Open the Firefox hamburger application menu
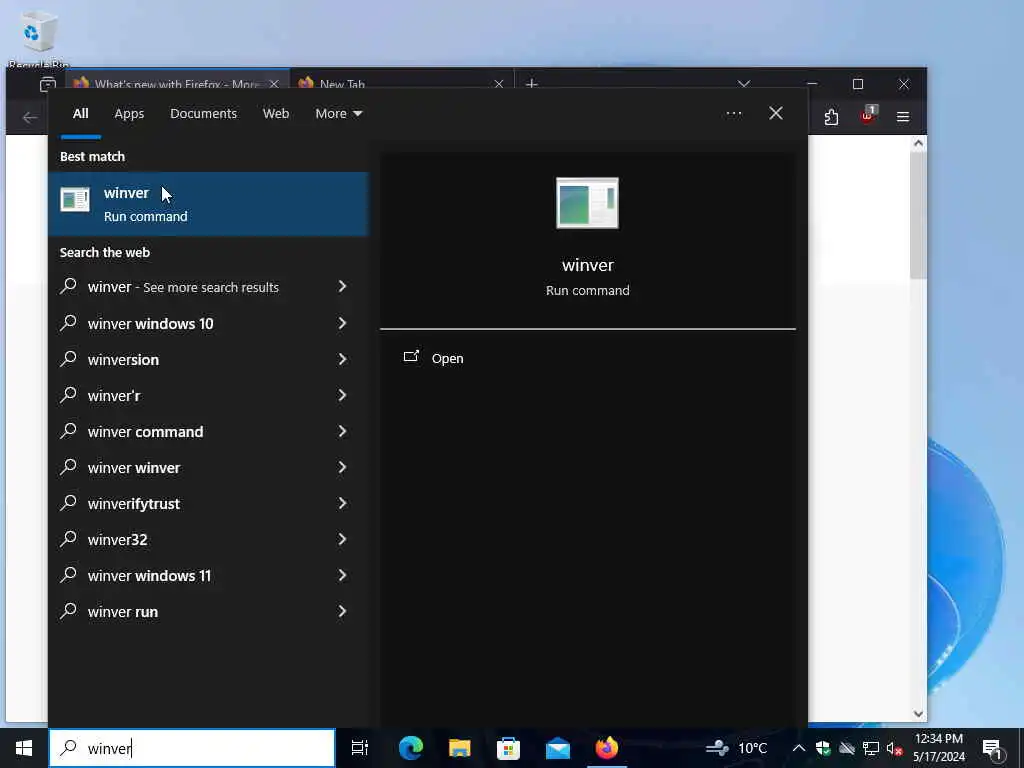This screenshot has width=1024, height=768. pos(903,117)
